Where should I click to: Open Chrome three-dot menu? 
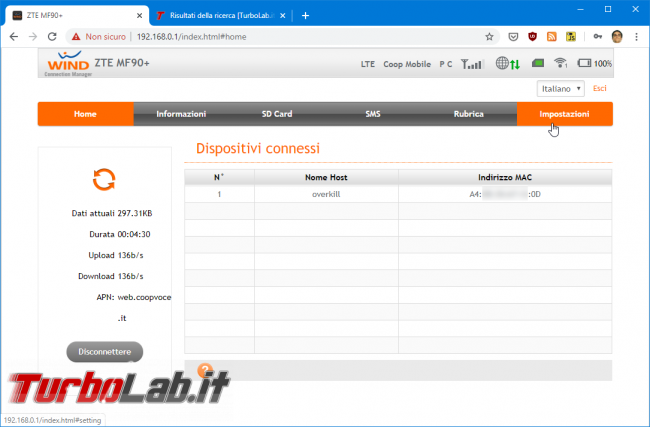636,36
